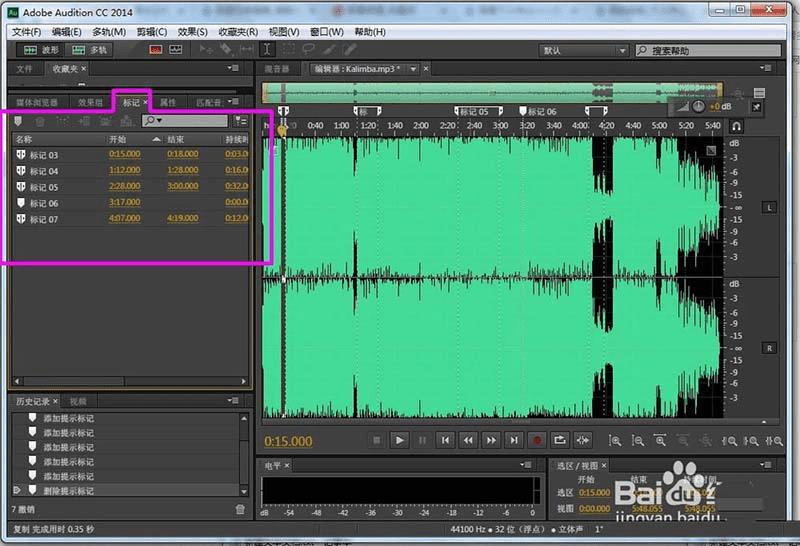Switch to Multitrack (多轨) view
The image size is (800, 546).
(90, 49)
